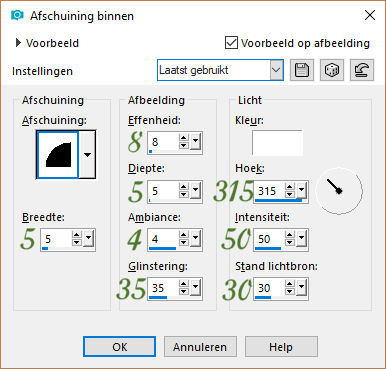Open the Diepte slider dropdown

click(195, 191)
